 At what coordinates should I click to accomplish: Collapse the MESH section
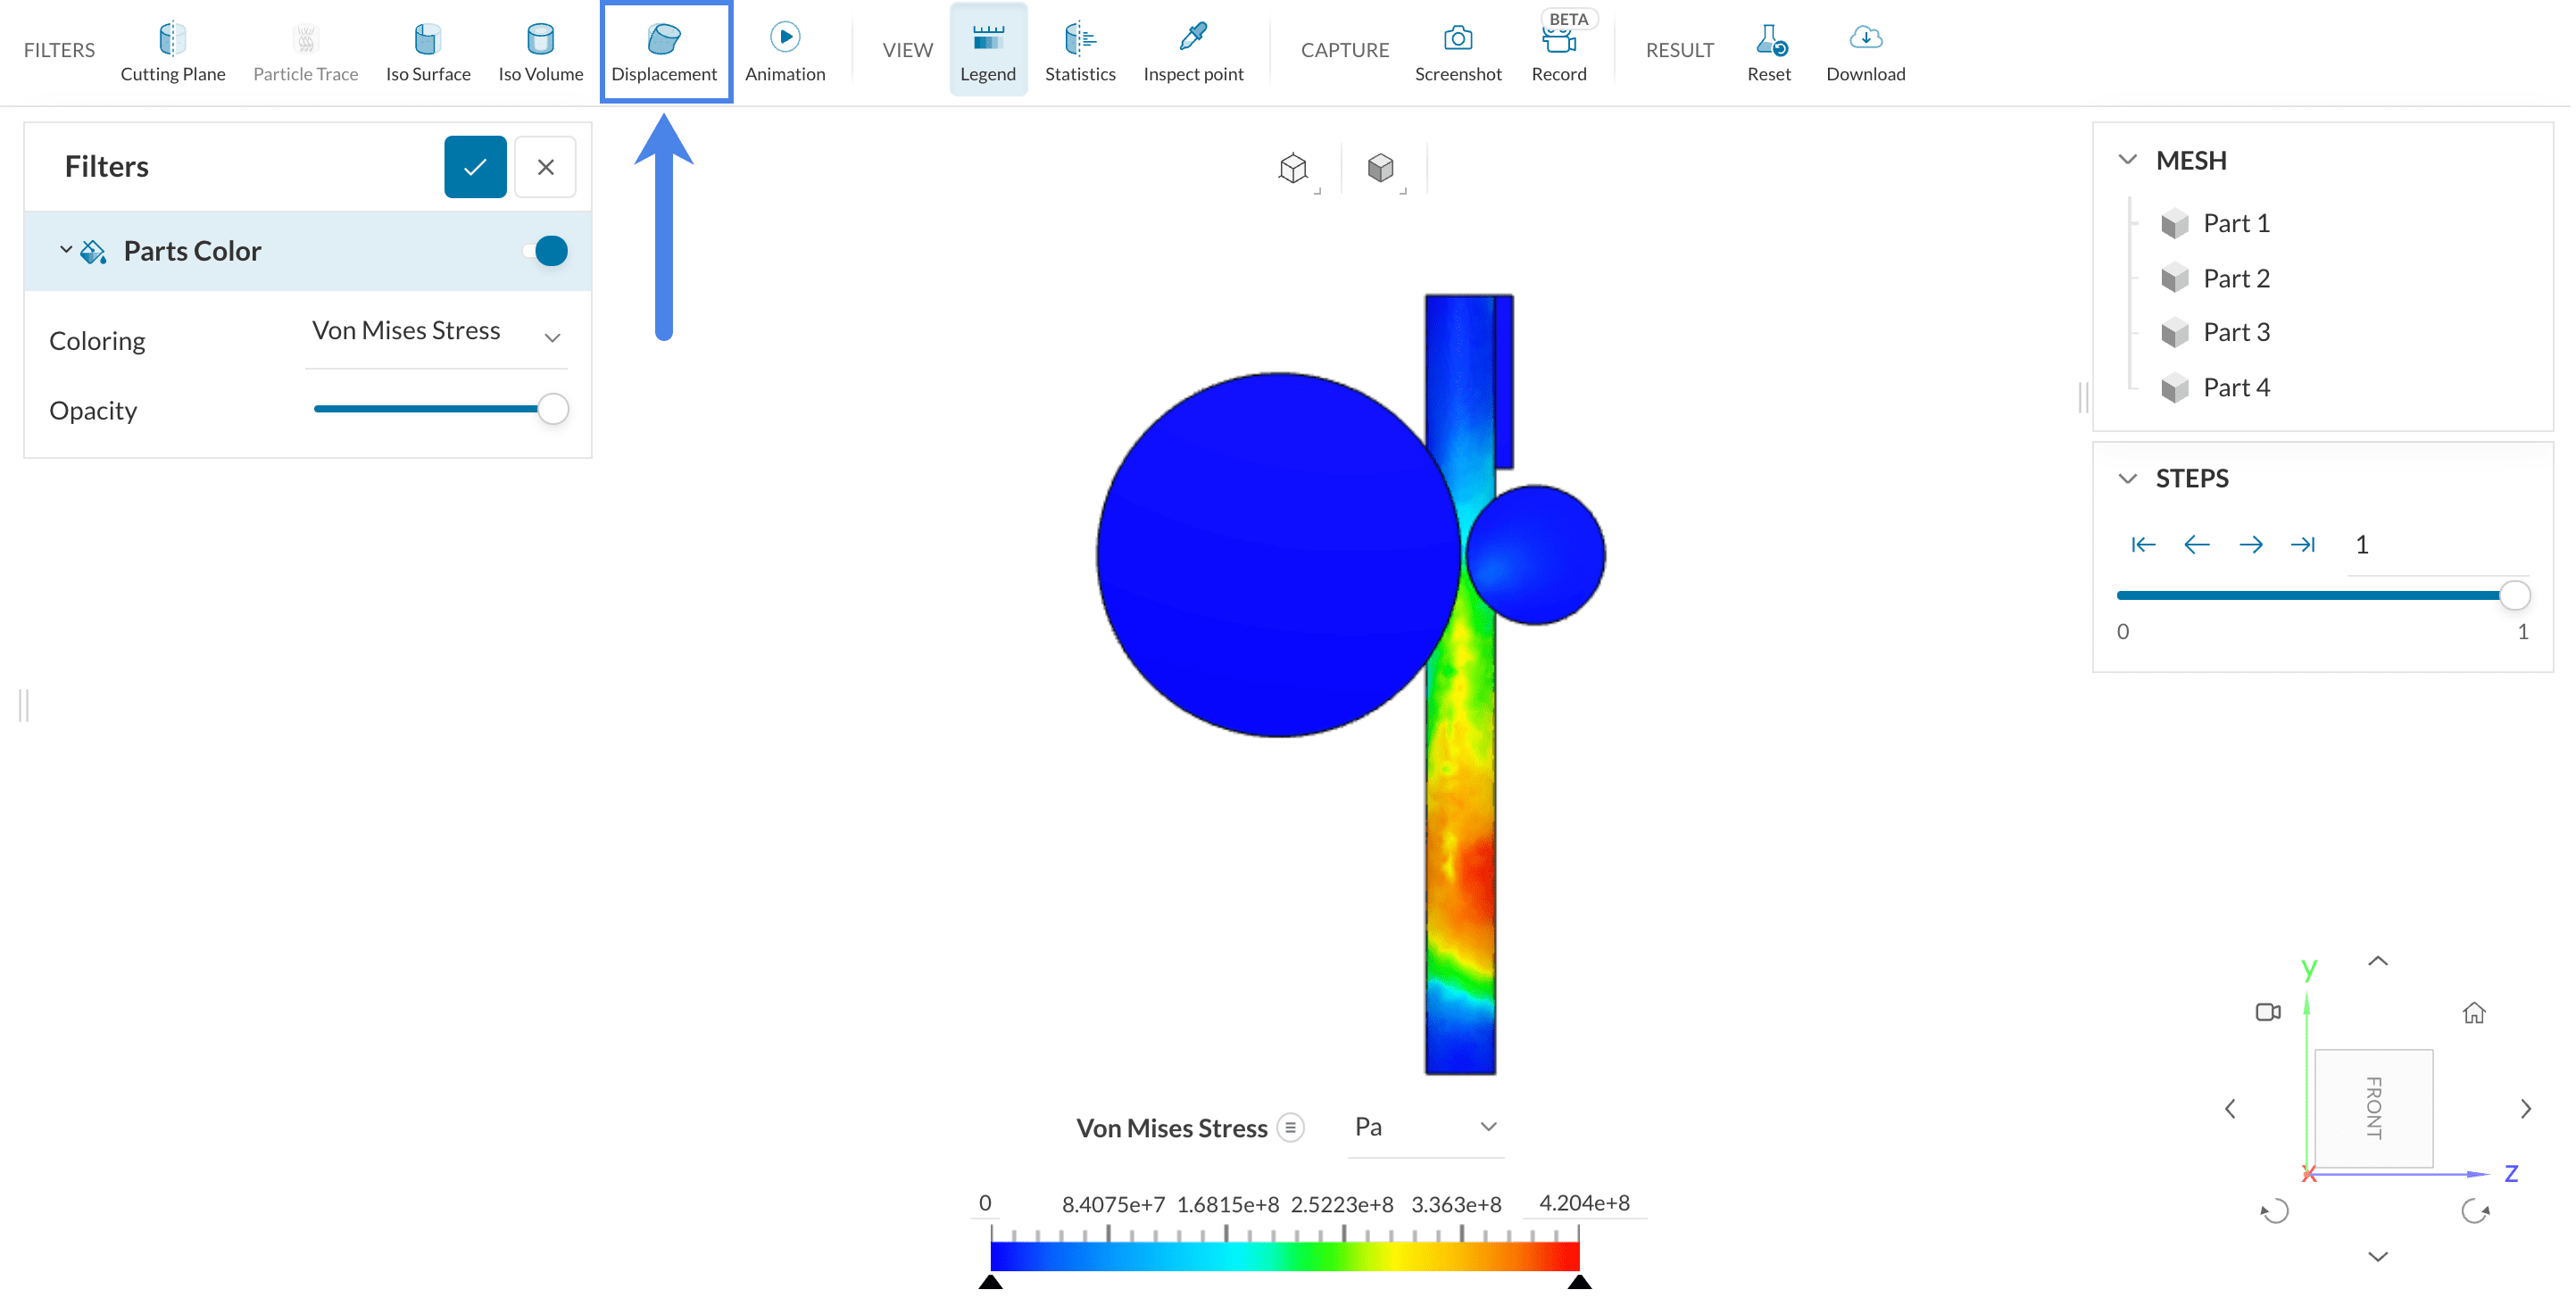pyautogui.click(x=2128, y=160)
